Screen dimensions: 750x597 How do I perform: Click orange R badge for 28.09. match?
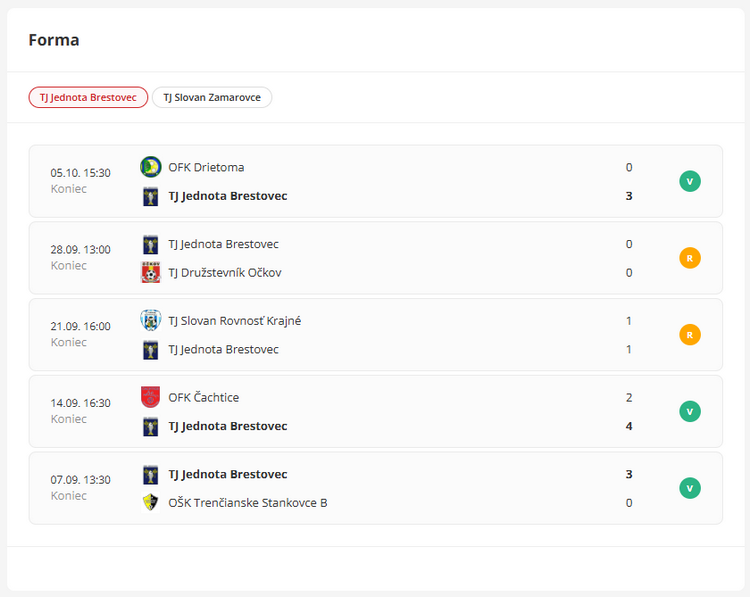[x=690, y=258]
